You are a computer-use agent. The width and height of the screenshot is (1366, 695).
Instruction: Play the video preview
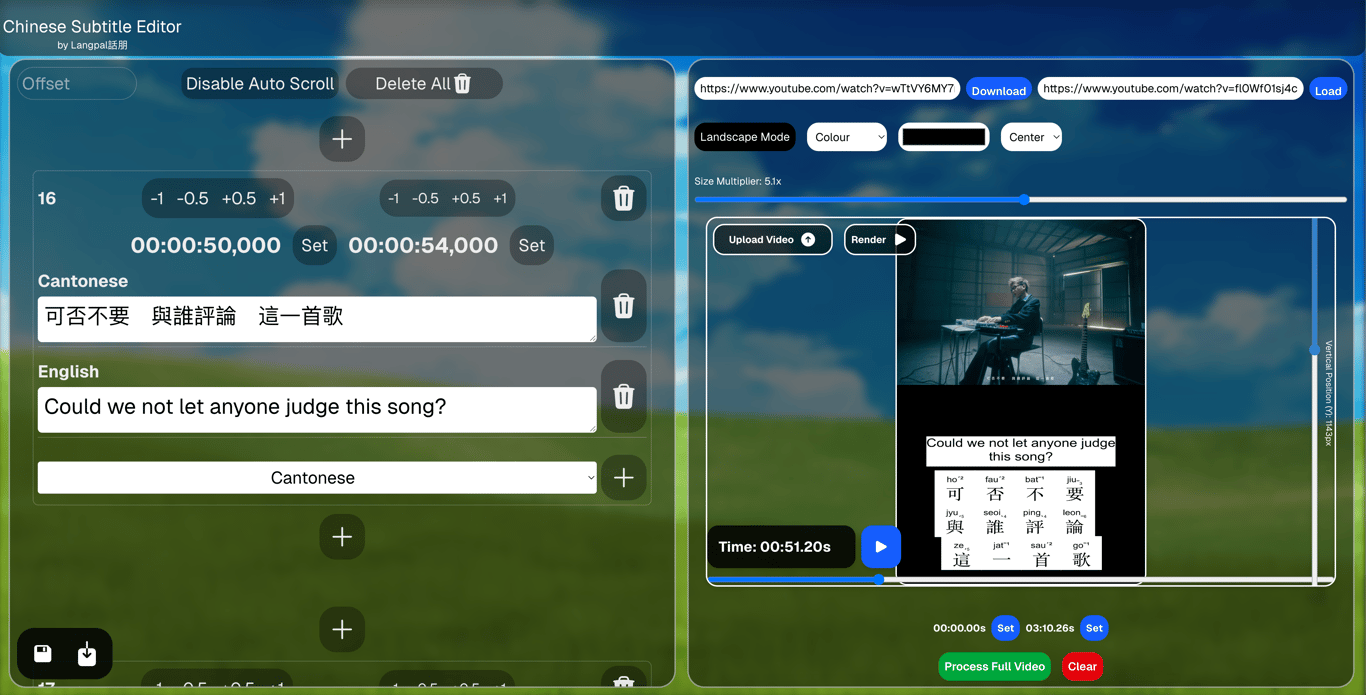881,547
